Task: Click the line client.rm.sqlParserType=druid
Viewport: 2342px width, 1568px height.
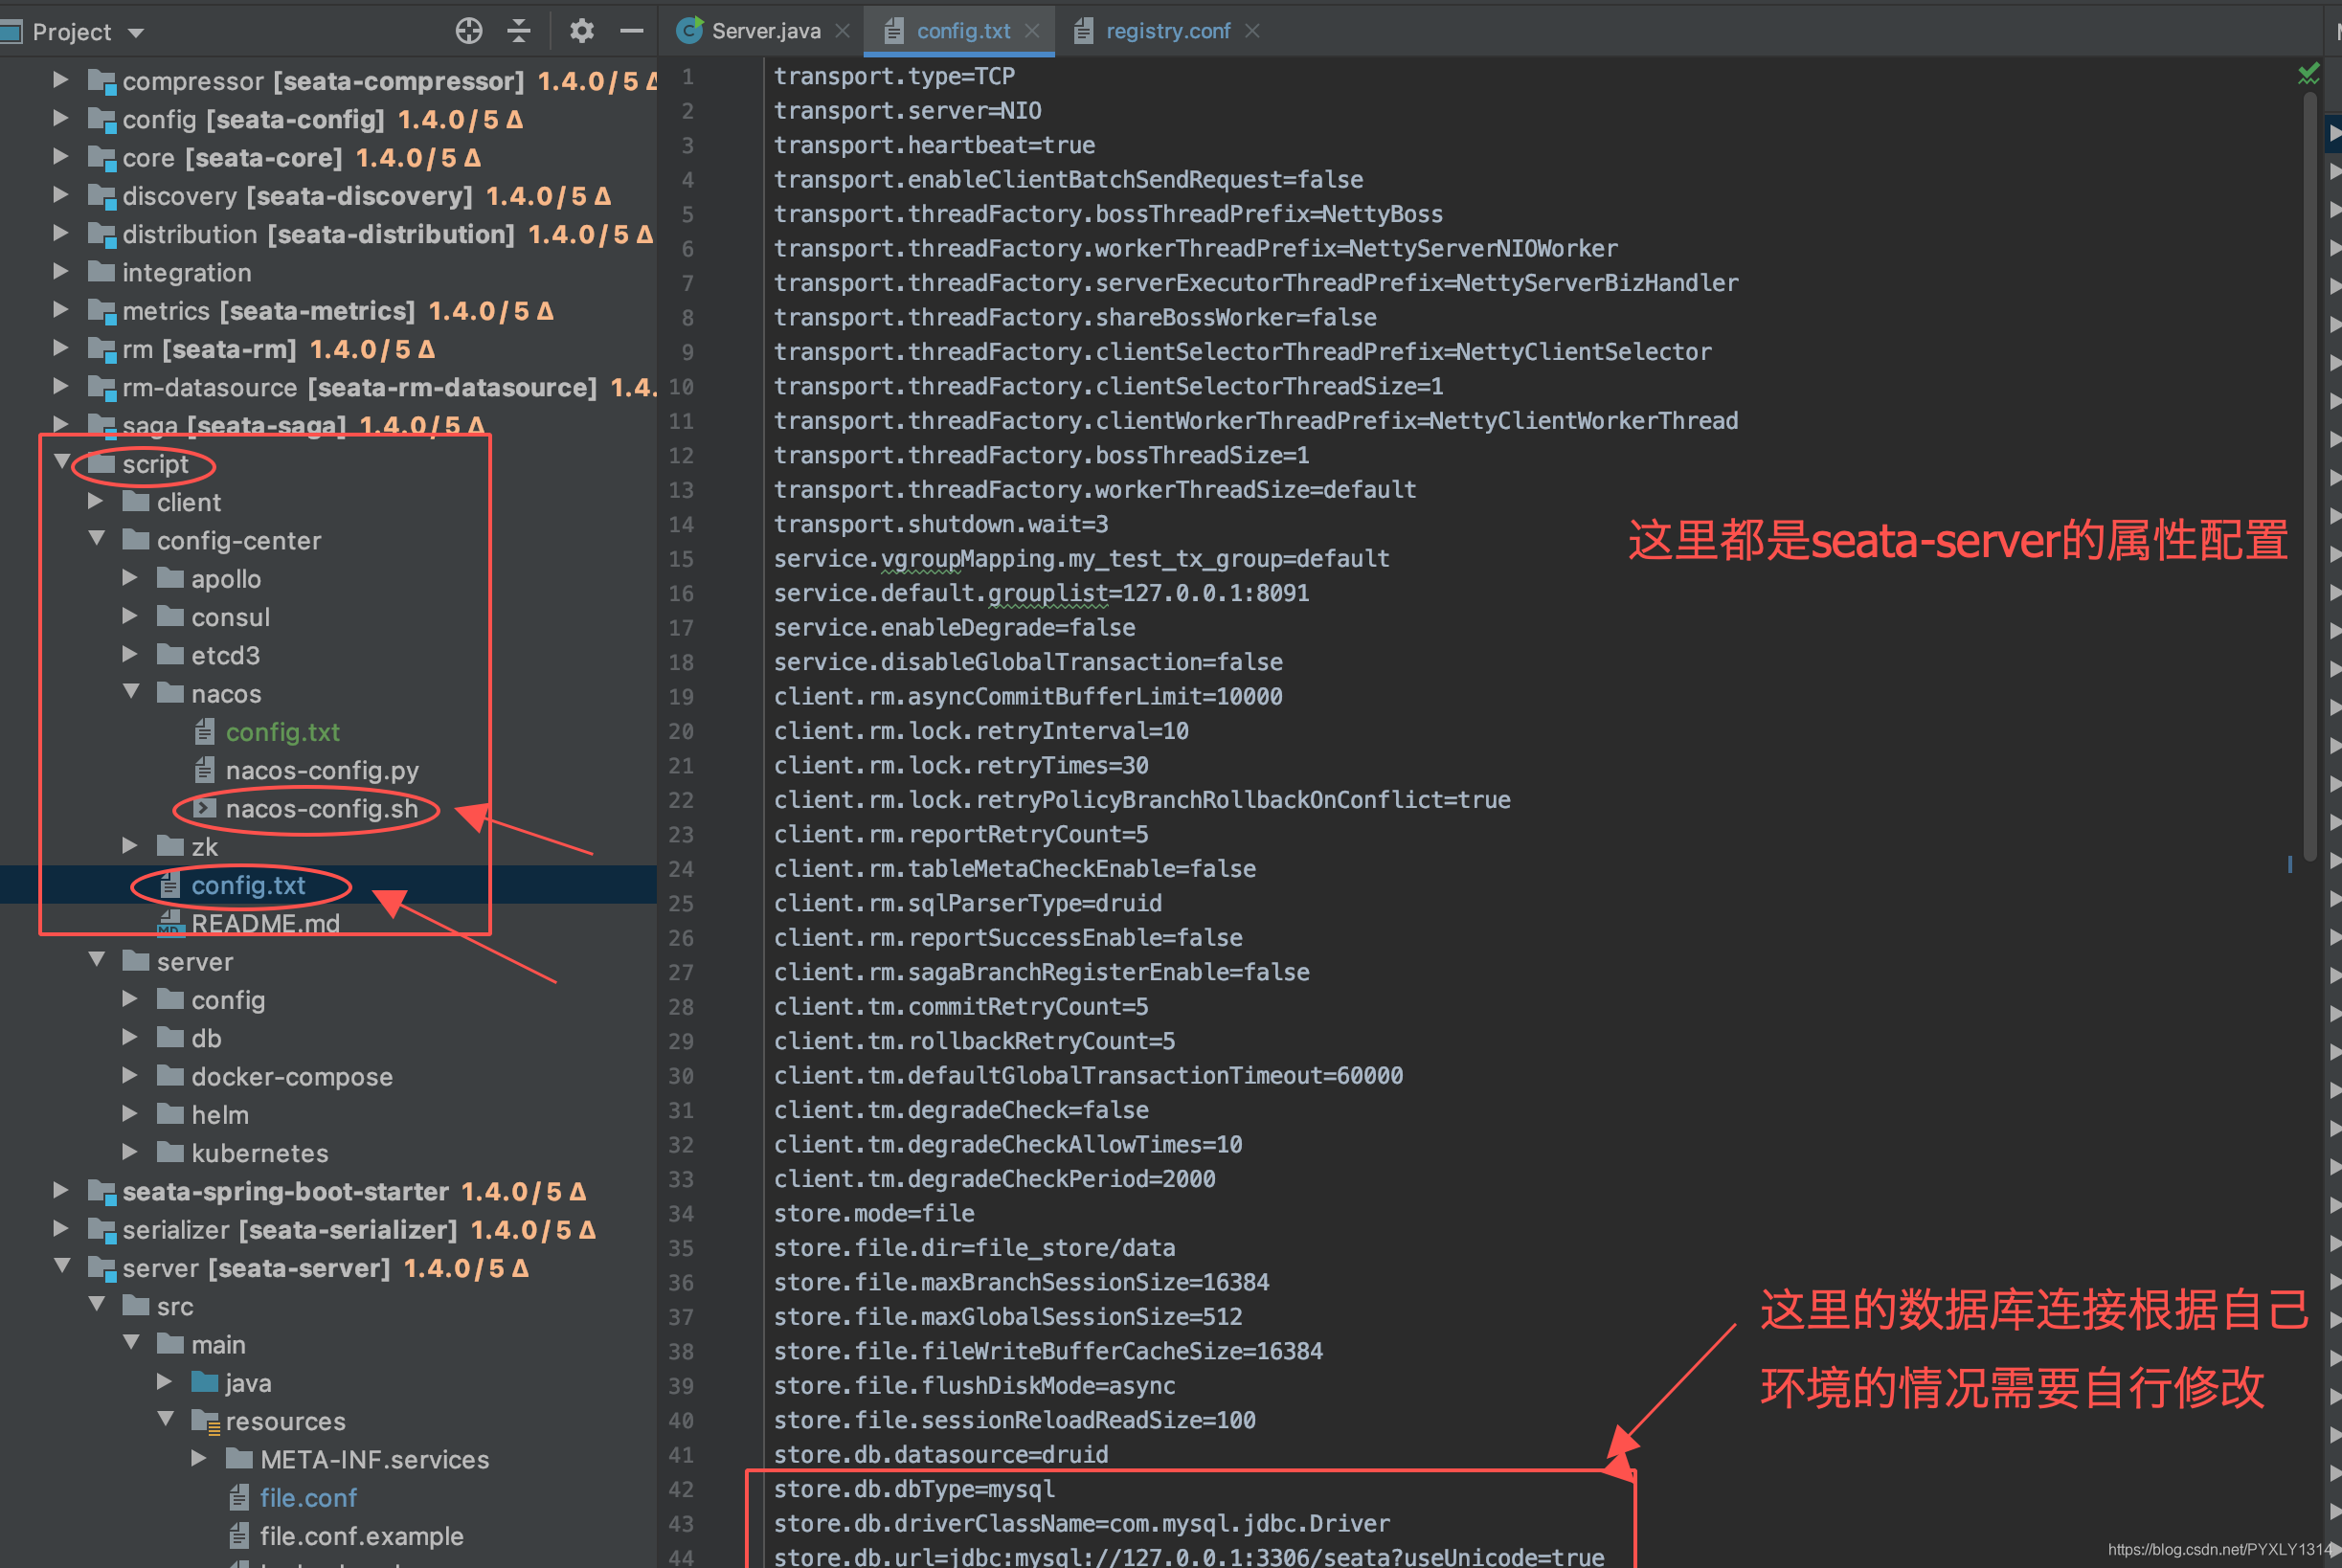Action: (x=967, y=903)
